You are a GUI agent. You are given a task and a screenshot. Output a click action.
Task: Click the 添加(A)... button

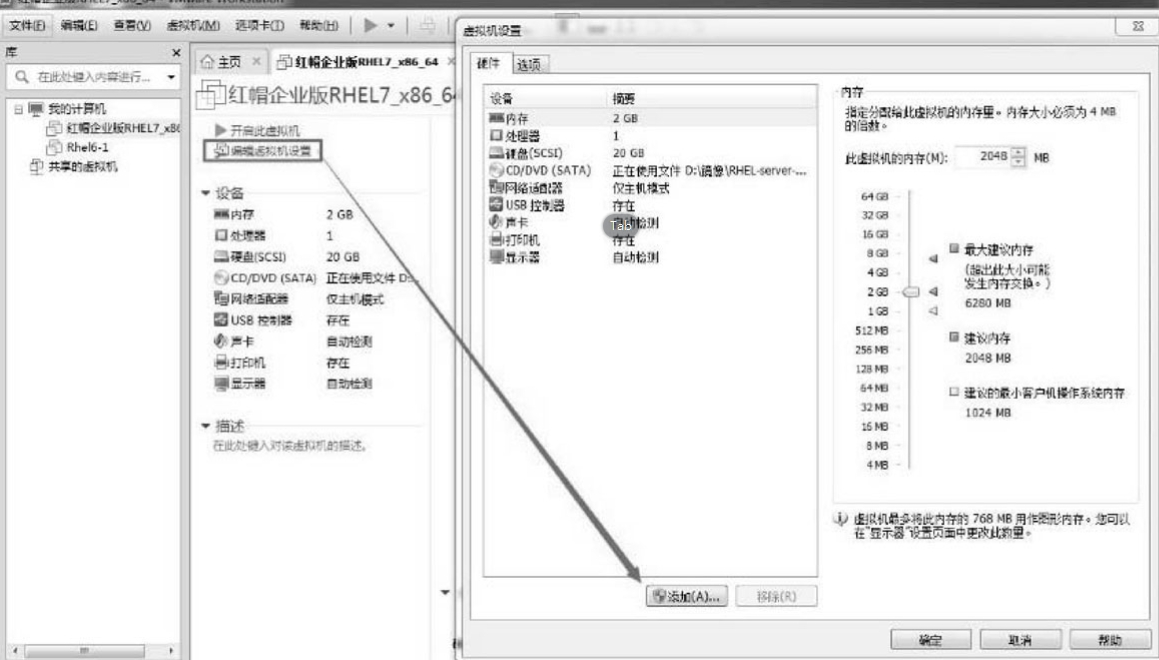(x=687, y=596)
